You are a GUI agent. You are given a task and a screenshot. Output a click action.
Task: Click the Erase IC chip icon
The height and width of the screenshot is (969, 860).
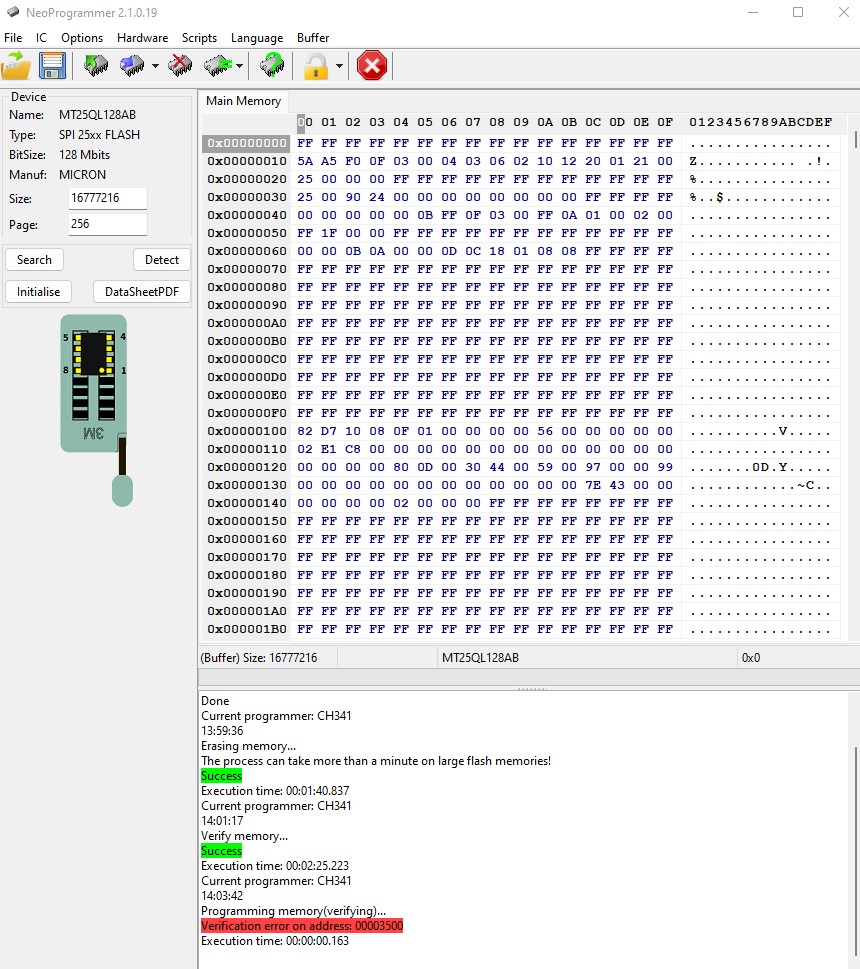(180, 66)
